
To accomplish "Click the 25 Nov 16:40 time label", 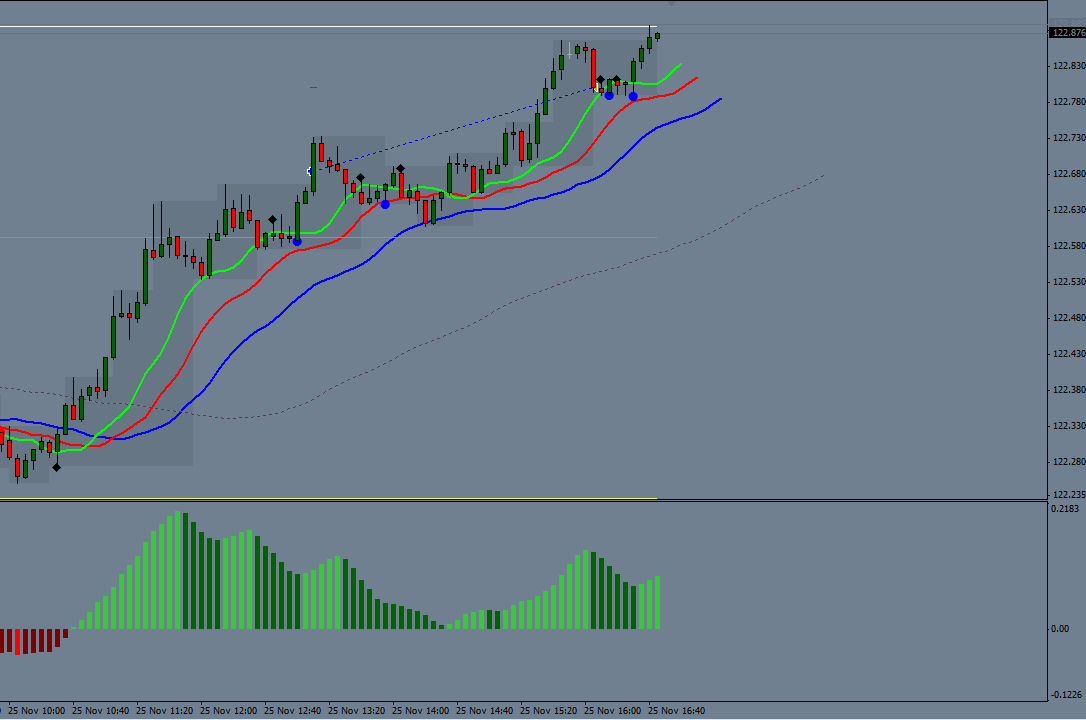I will click(x=677, y=711).
